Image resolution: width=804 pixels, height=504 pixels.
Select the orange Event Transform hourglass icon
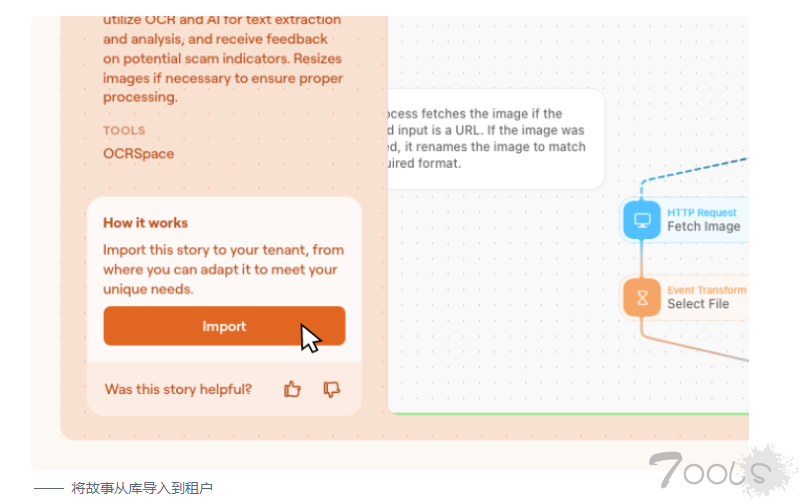642,298
